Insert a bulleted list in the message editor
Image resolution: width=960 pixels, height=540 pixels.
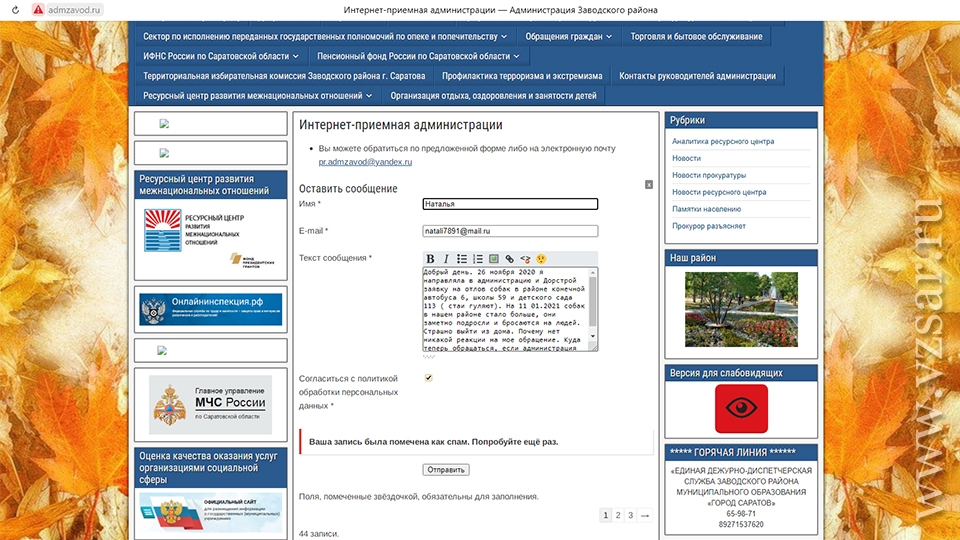[x=462, y=259]
